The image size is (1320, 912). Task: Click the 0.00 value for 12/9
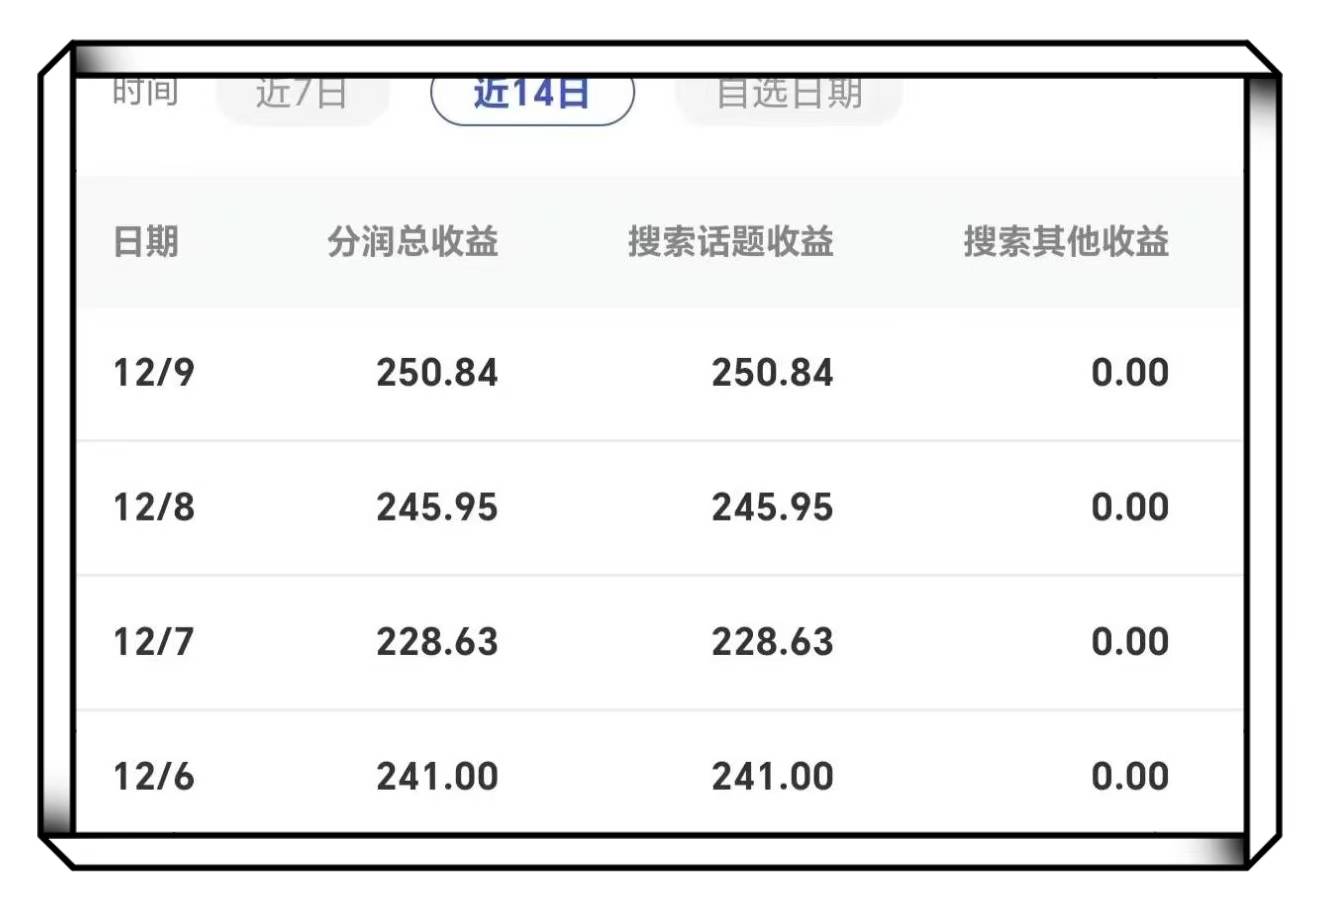[1129, 372]
